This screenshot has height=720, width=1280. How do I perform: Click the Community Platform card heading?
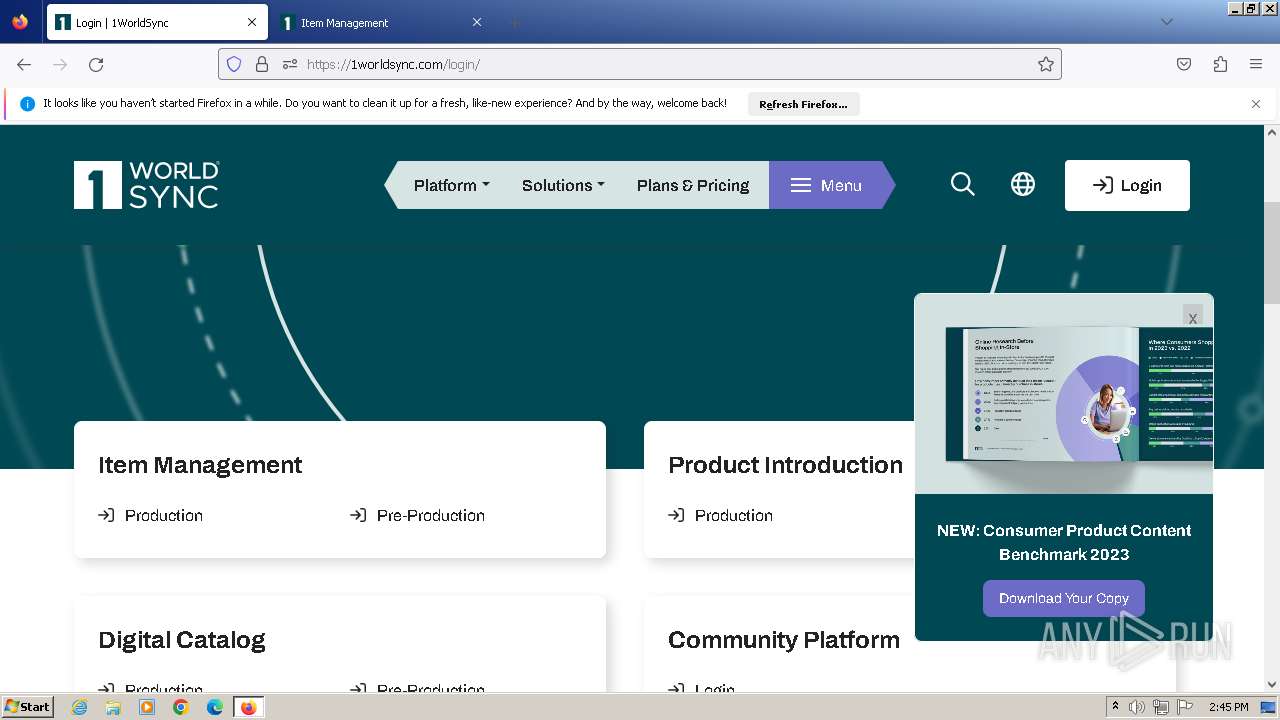coord(784,640)
